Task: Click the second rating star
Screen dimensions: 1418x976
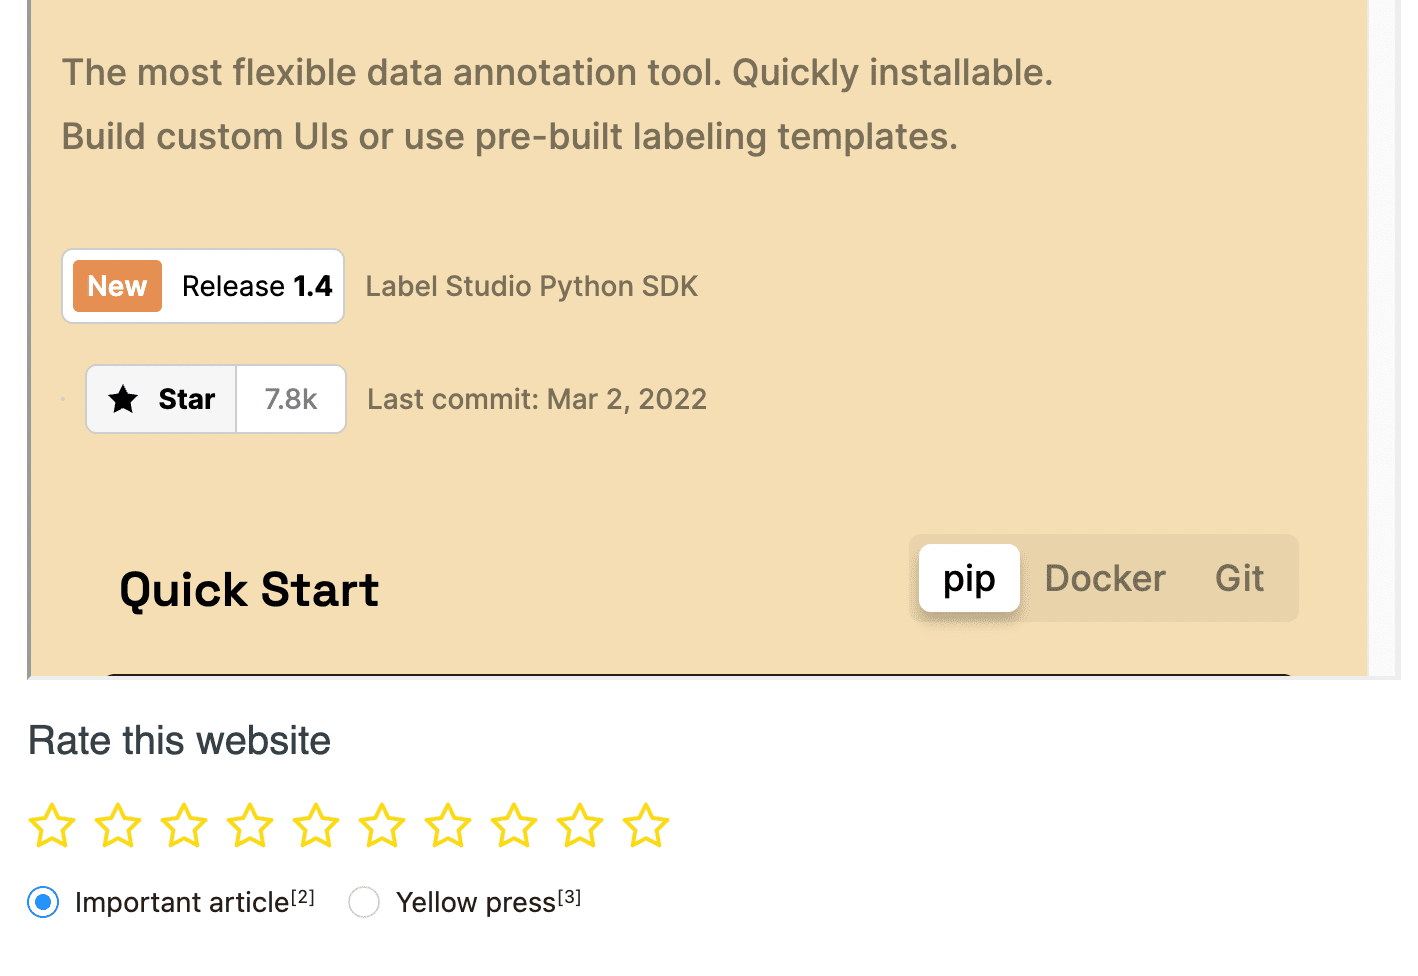Action: [x=118, y=826]
